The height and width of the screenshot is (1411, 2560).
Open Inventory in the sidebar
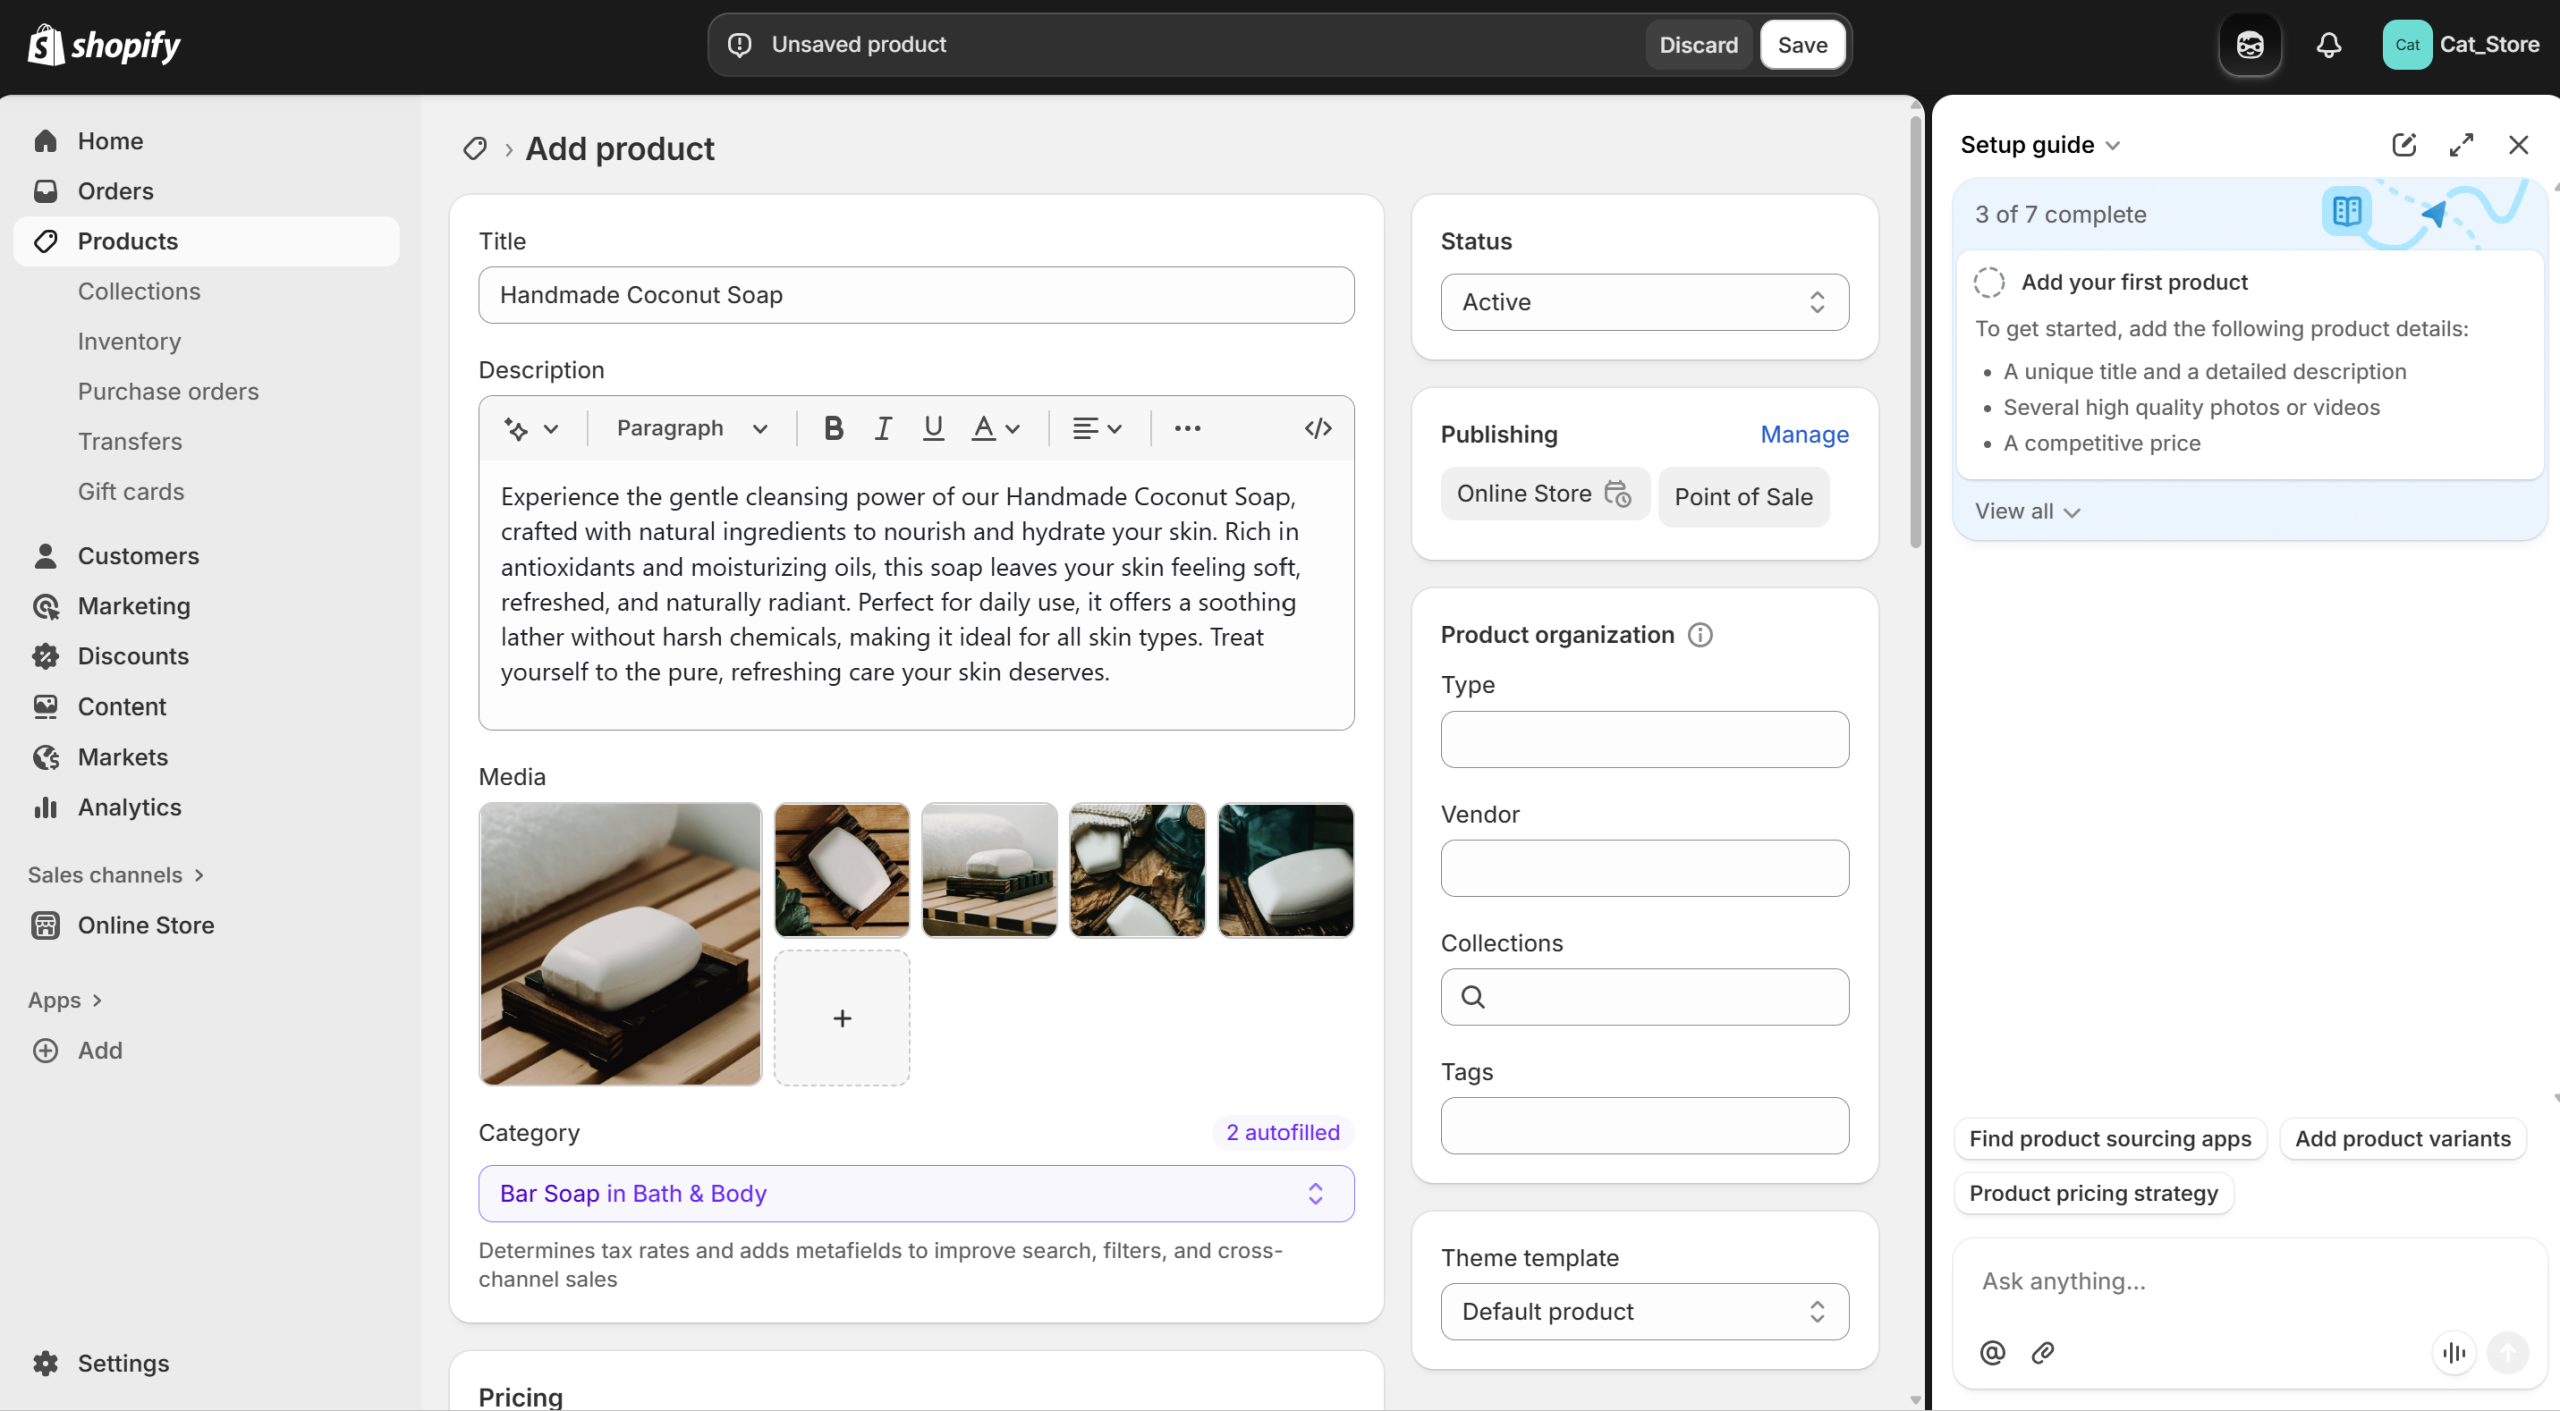(129, 341)
